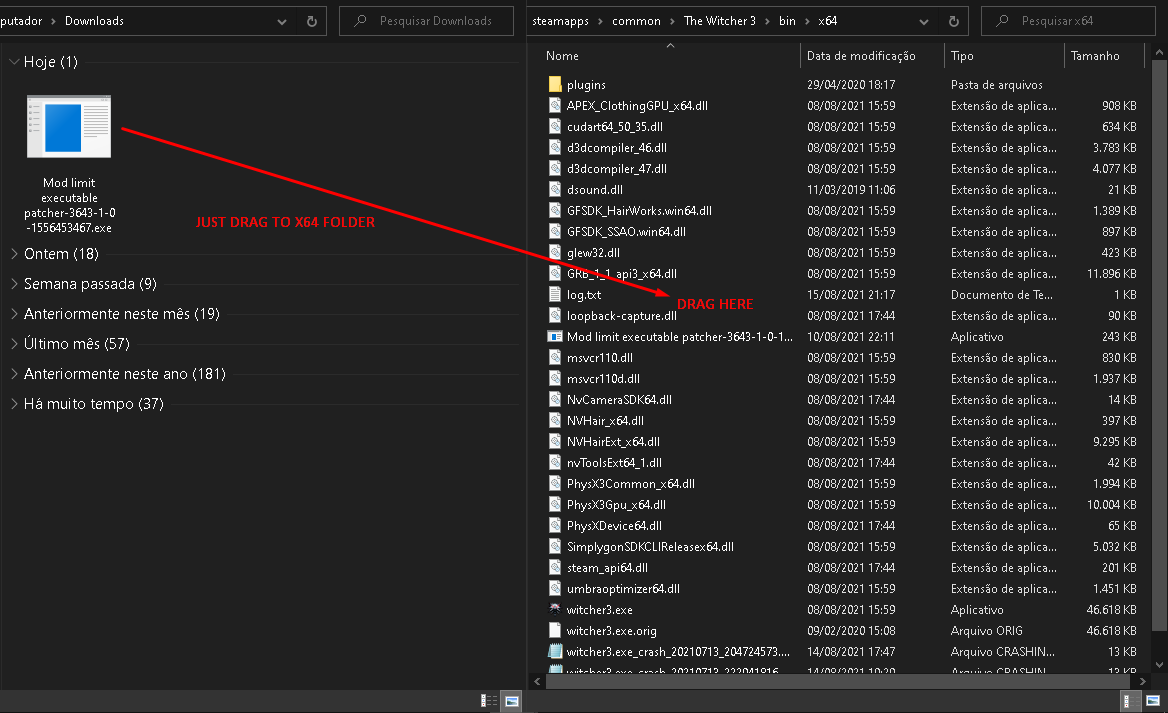Navigate to common in the breadcrumb
This screenshot has height=713, width=1168.
636,21
